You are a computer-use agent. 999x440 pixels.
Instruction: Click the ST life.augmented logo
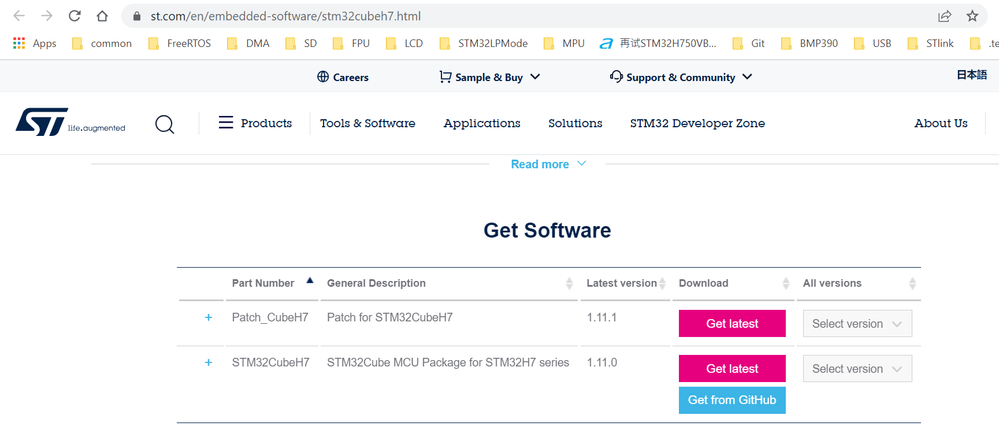click(70, 122)
